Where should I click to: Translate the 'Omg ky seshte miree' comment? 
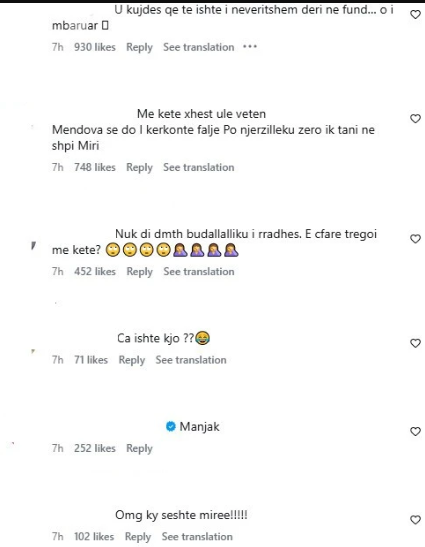tap(197, 537)
